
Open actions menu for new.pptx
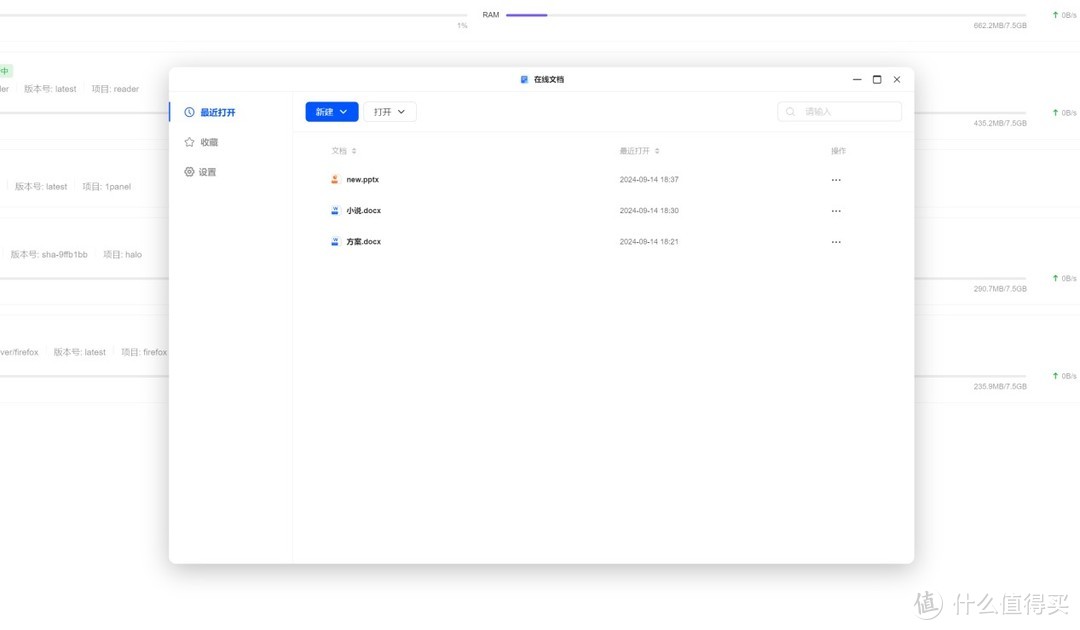point(836,179)
